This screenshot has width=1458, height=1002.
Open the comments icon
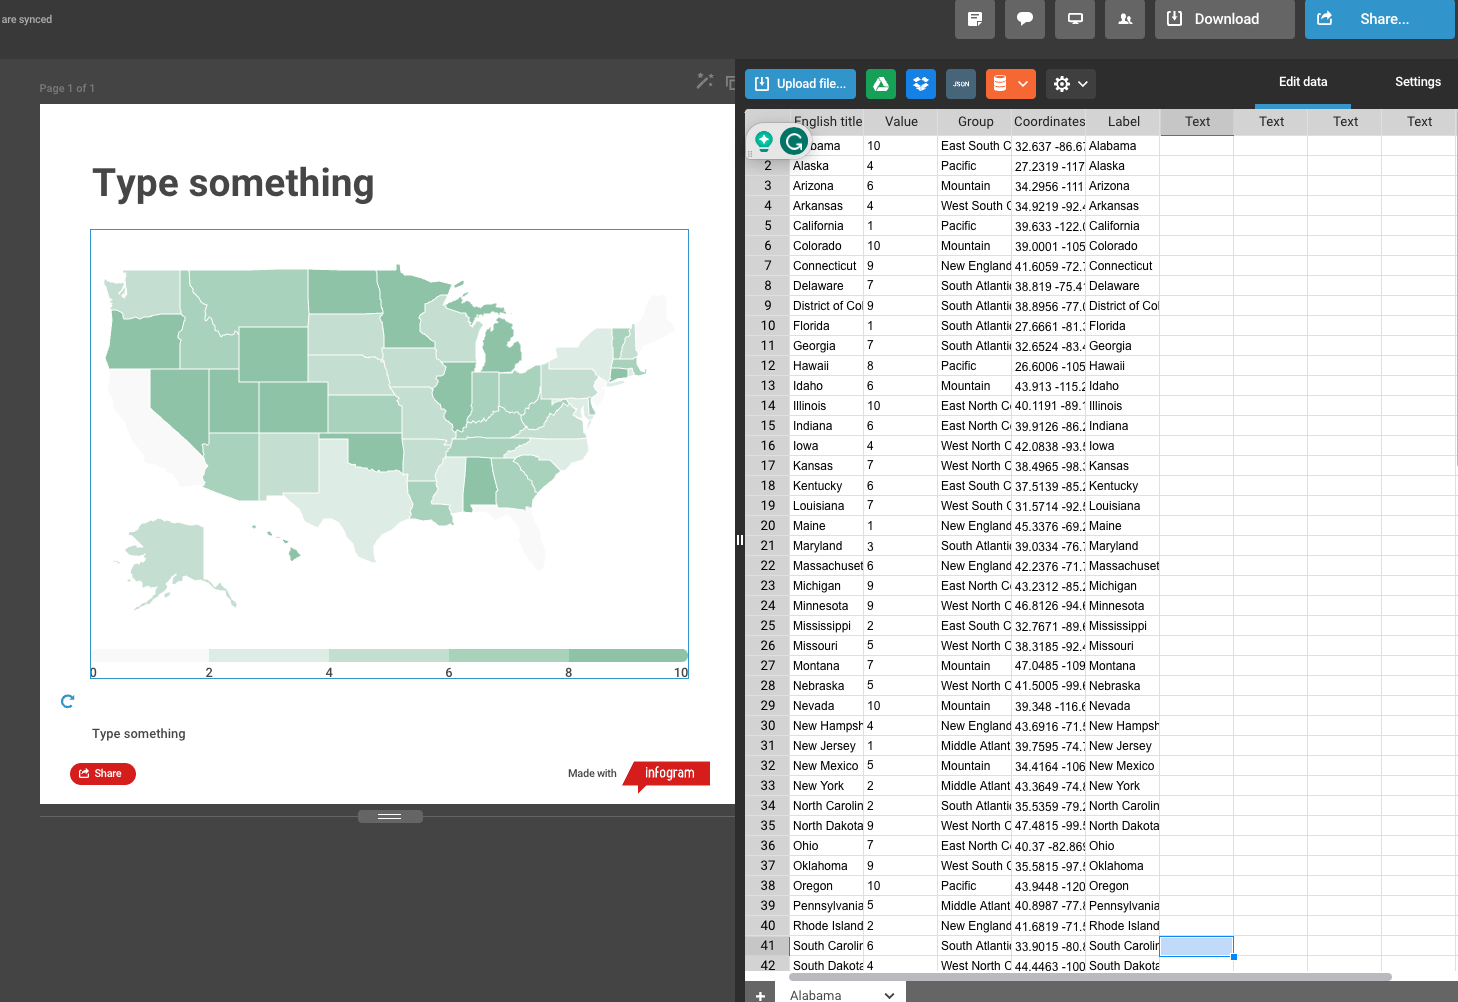pyautogui.click(x=1025, y=19)
